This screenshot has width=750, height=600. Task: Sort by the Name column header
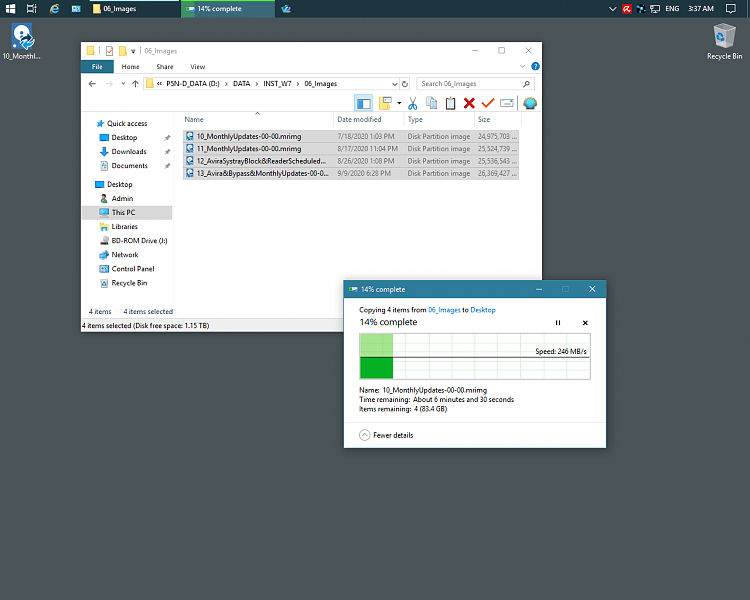pos(258,120)
